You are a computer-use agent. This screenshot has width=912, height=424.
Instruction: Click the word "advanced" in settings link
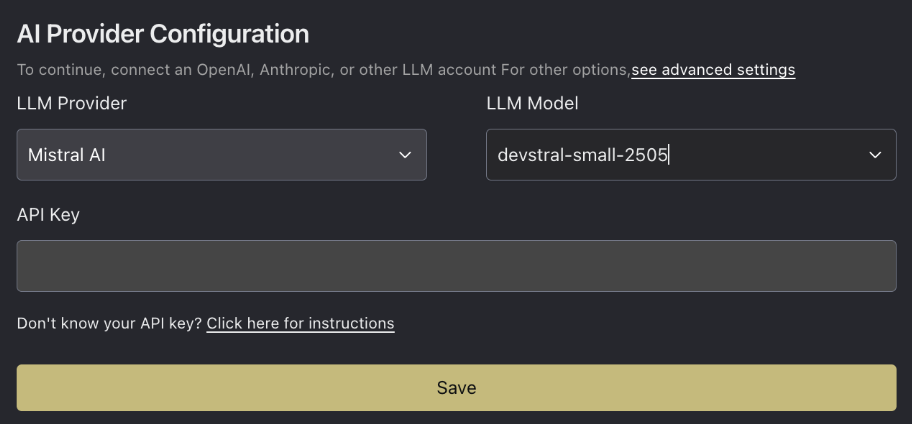pyautogui.click(x=699, y=70)
